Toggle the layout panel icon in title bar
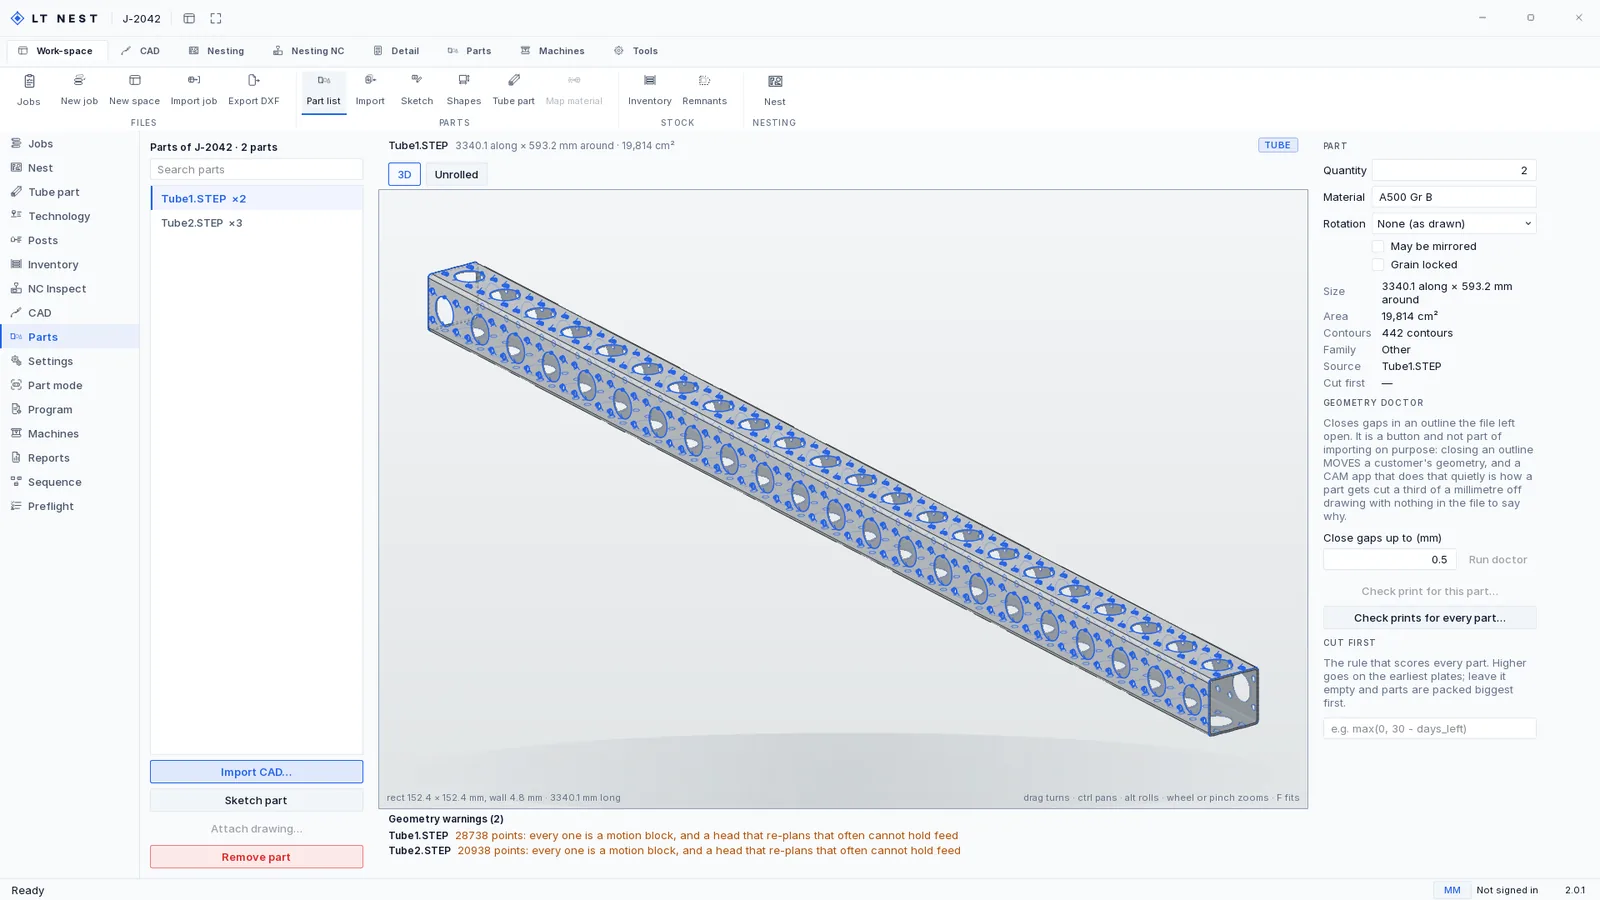1600x900 pixels. point(189,18)
